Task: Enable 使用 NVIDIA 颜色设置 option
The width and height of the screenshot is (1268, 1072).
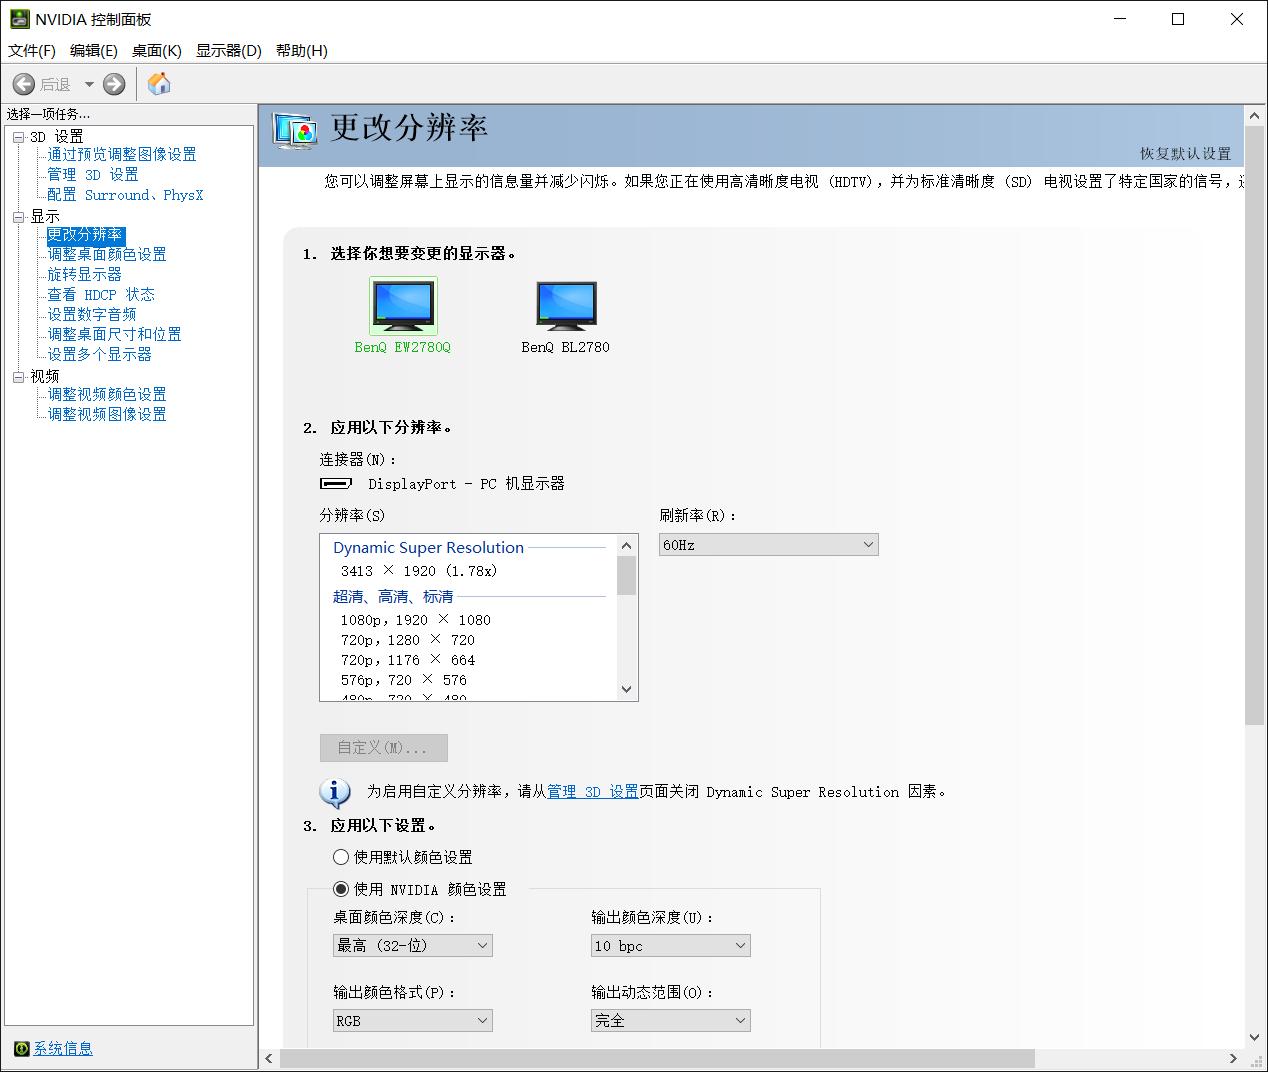Action: 340,888
